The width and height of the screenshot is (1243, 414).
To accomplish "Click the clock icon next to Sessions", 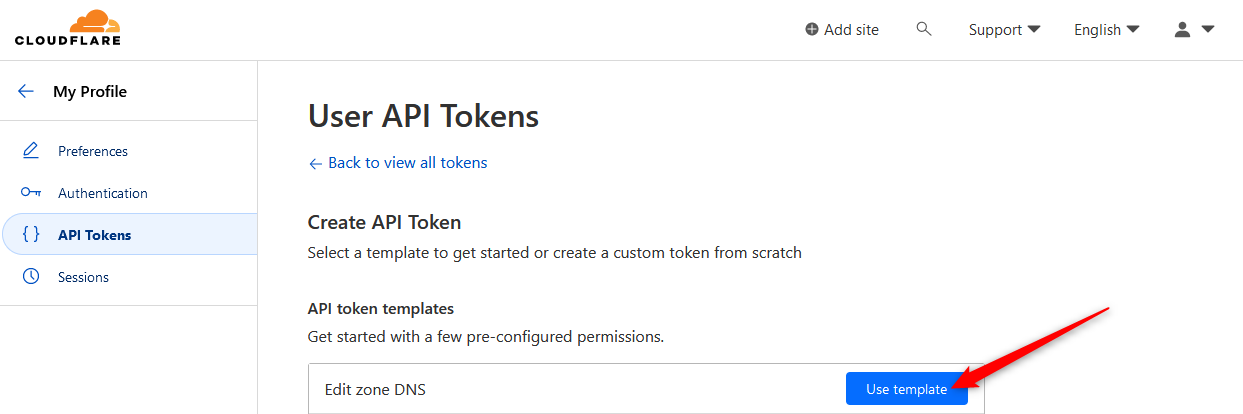I will (30, 277).
